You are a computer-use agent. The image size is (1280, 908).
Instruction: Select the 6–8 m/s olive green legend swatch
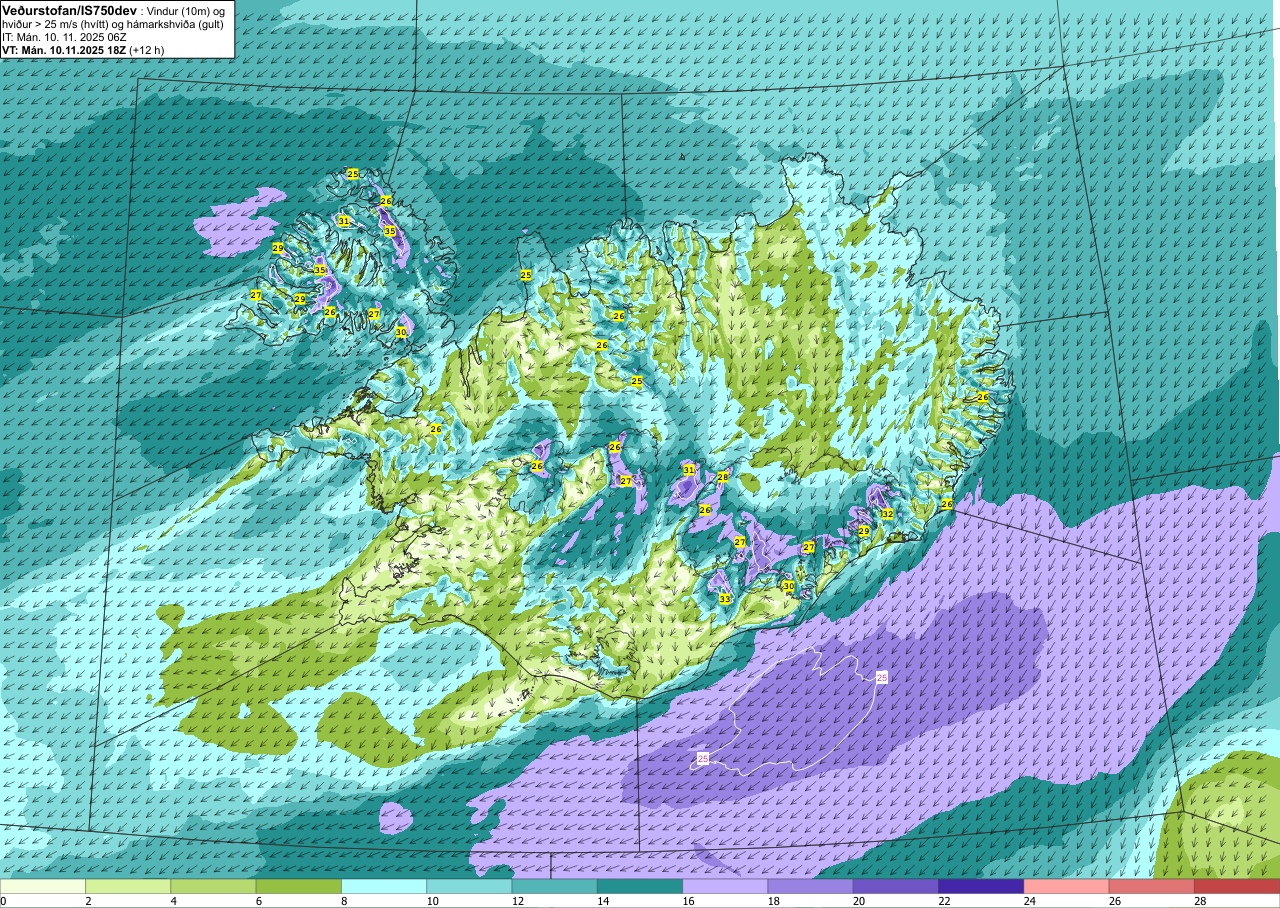pos(298,886)
